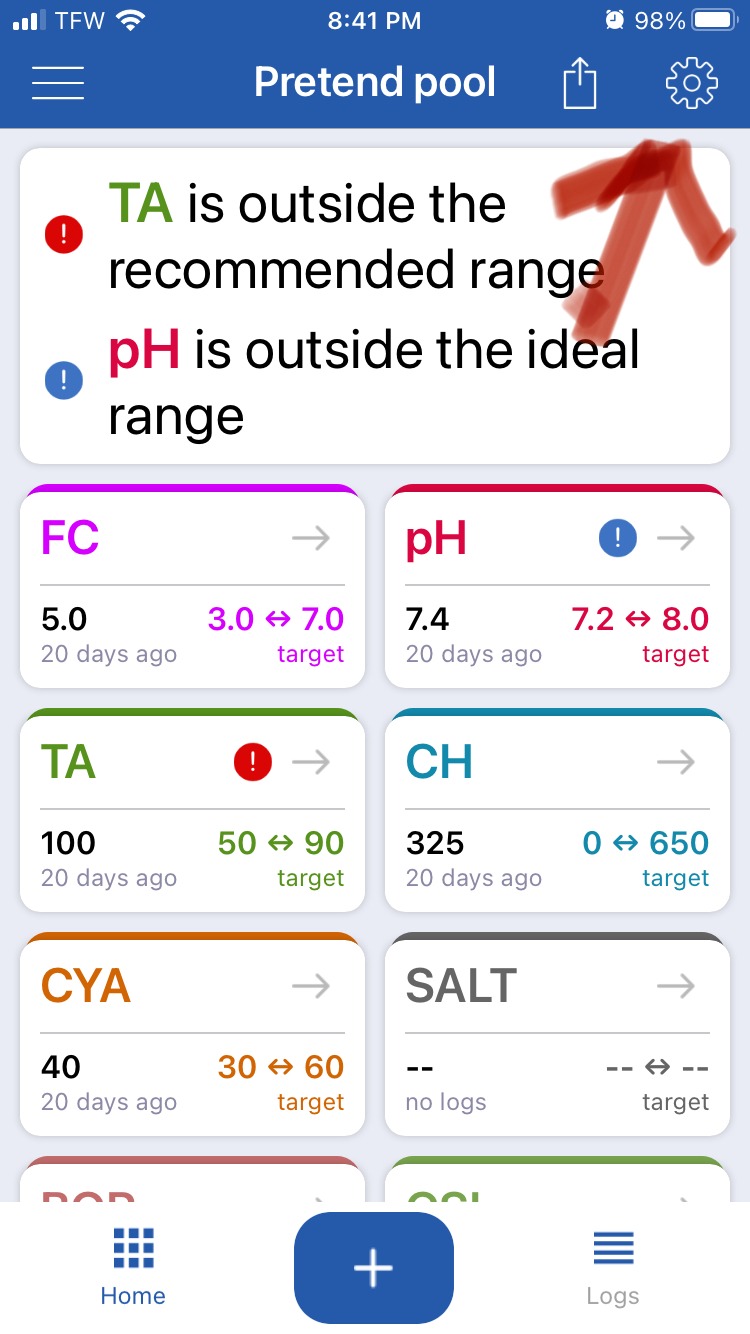The height and width of the screenshot is (1334, 750).
Task: Tap blue alert icon on pH card
Action: click(618, 539)
